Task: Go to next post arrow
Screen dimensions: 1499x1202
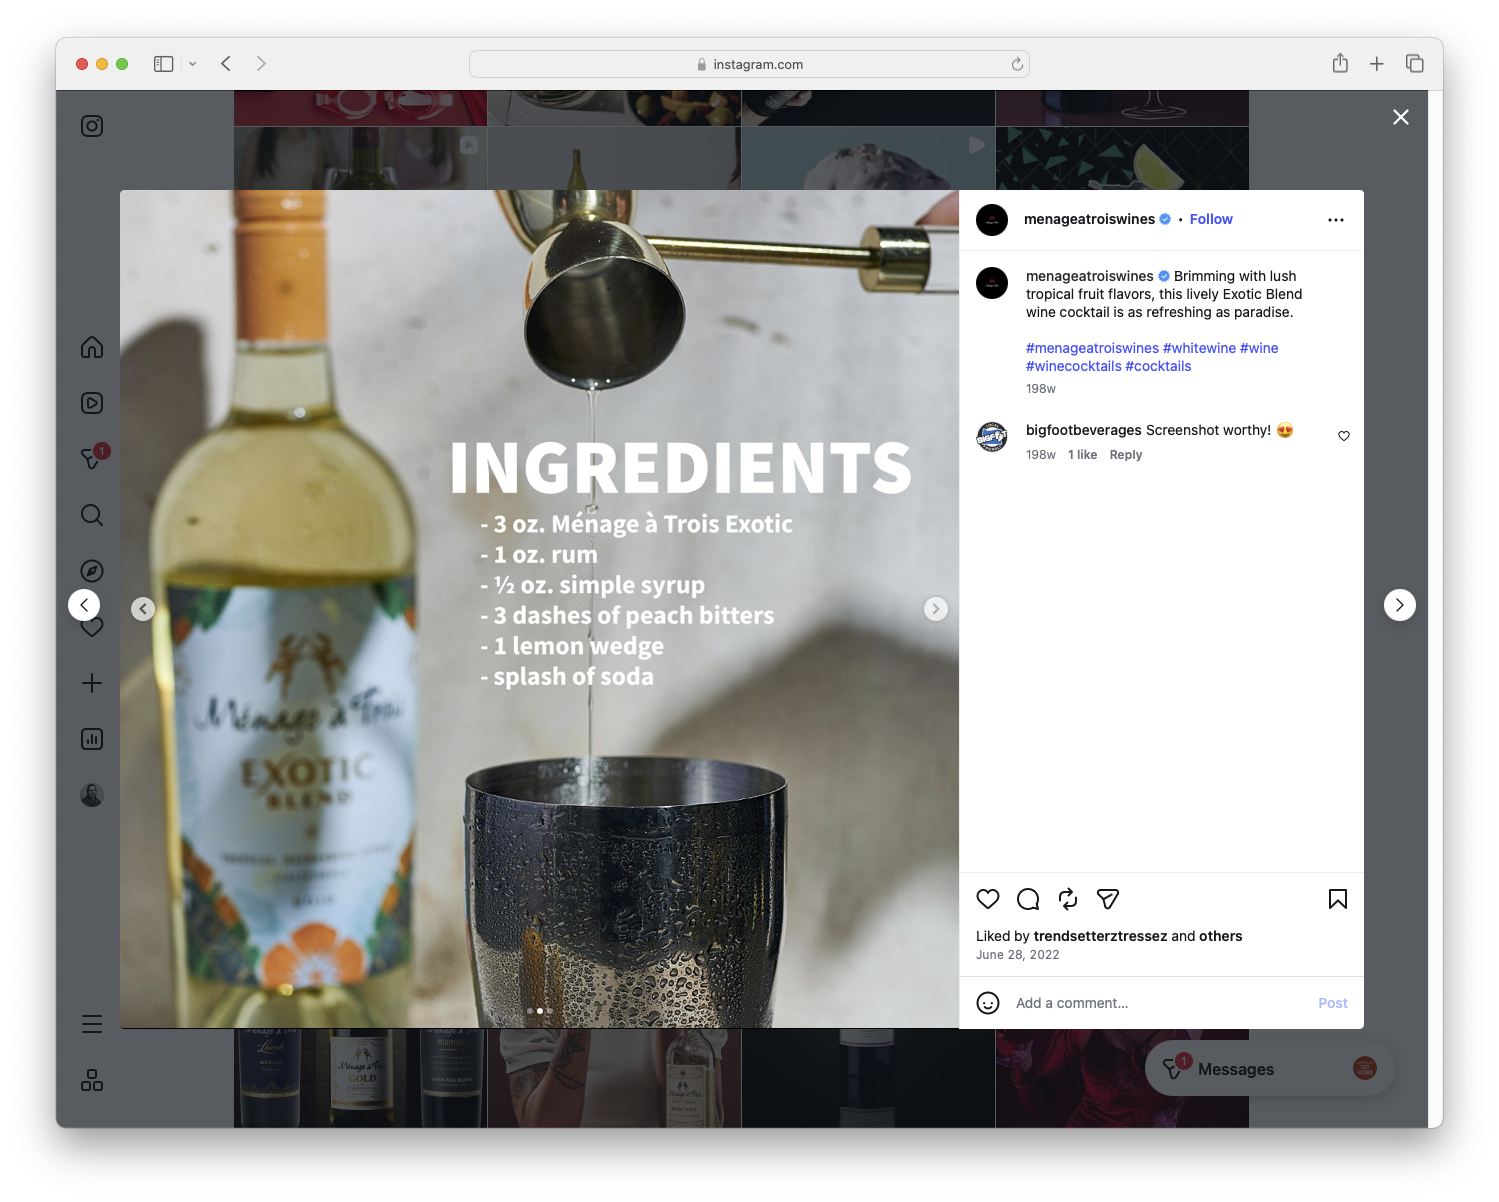Action: [x=1400, y=605]
